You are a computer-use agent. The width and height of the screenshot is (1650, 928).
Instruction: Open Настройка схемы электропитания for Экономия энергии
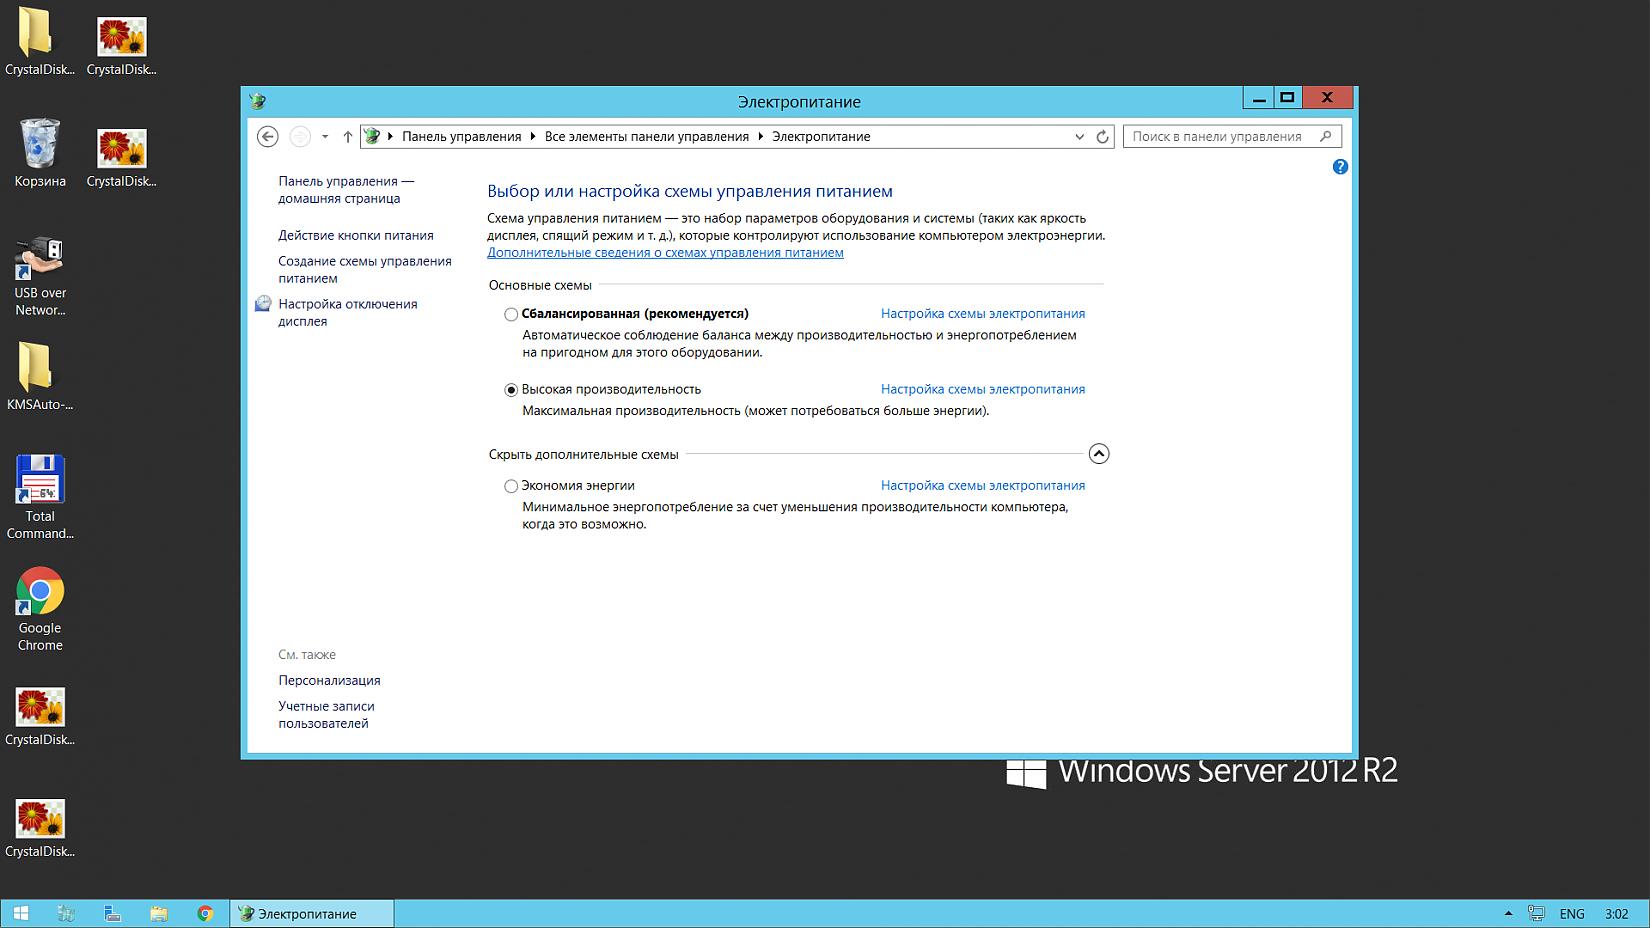[x=982, y=486]
